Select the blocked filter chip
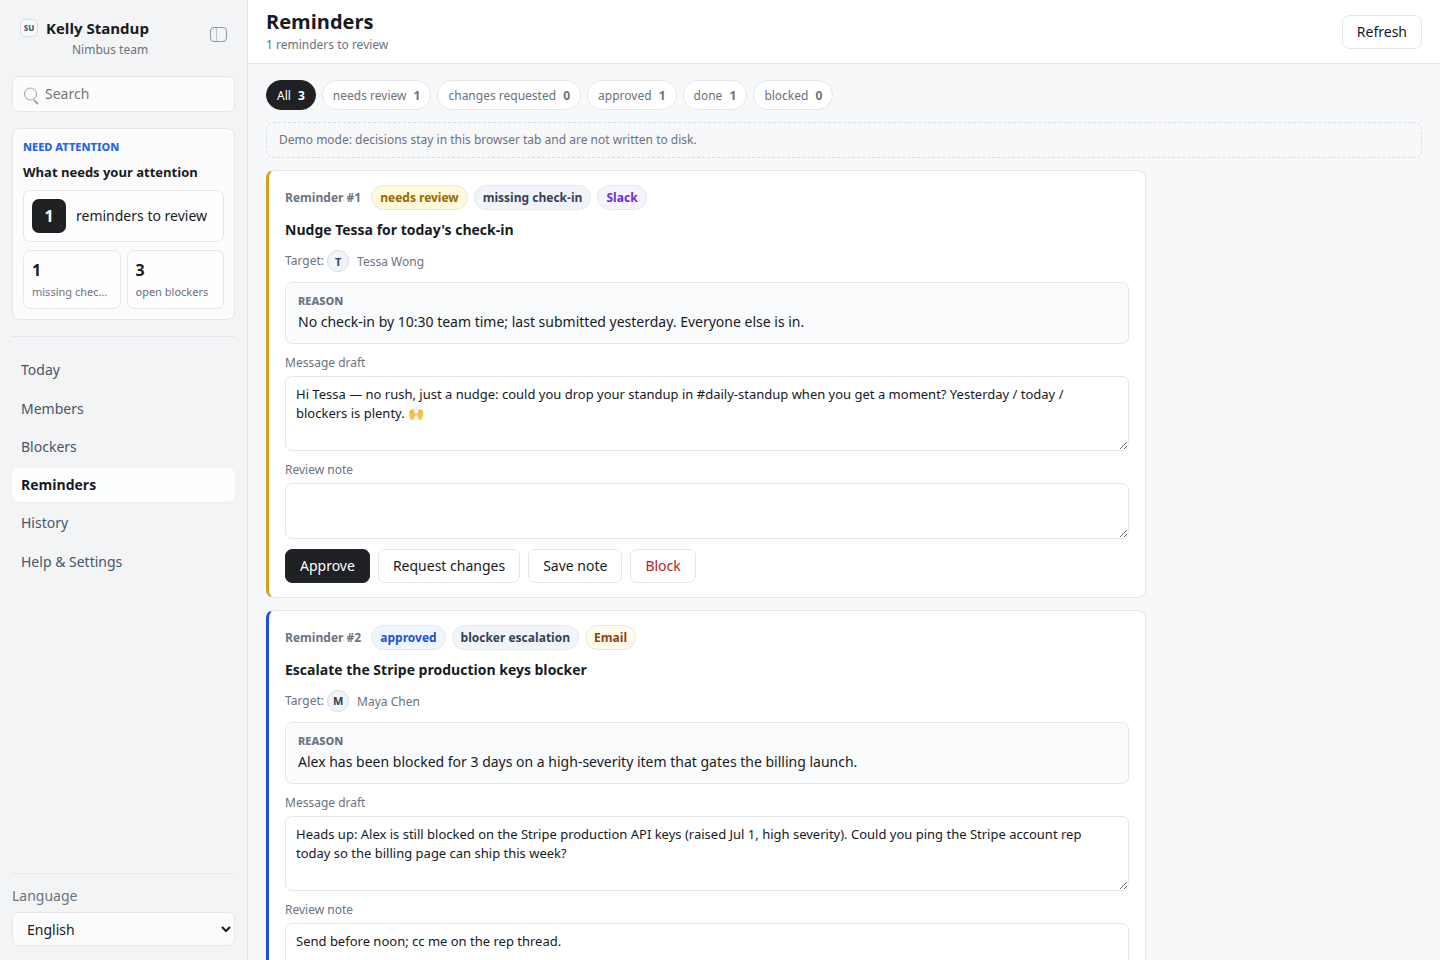The height and width of the screenshot is (960, 1440). [793, 95]
